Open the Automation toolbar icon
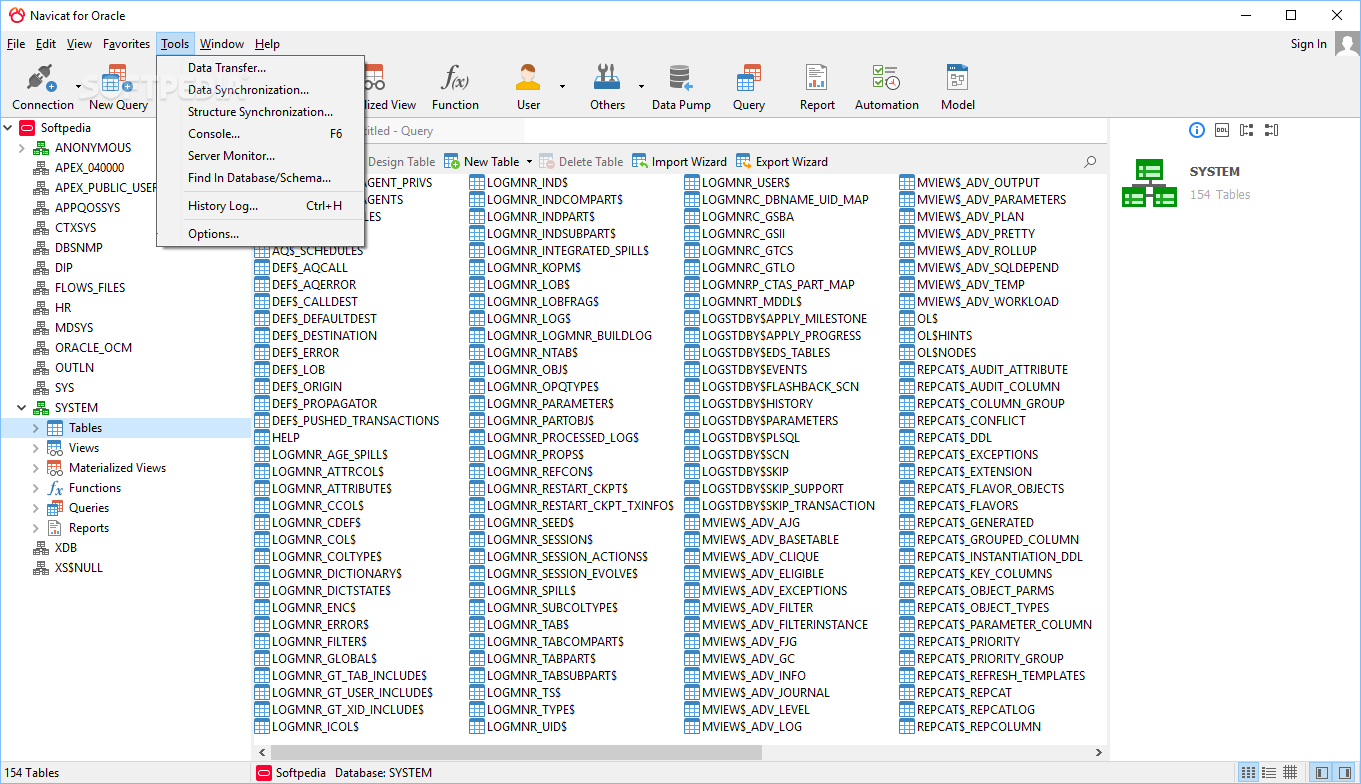This screenshot has width=1361, height=784. (887, 86)
